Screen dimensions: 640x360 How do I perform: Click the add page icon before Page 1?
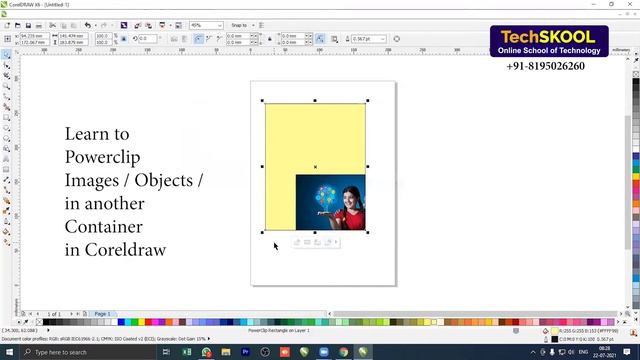pos(85,314)
